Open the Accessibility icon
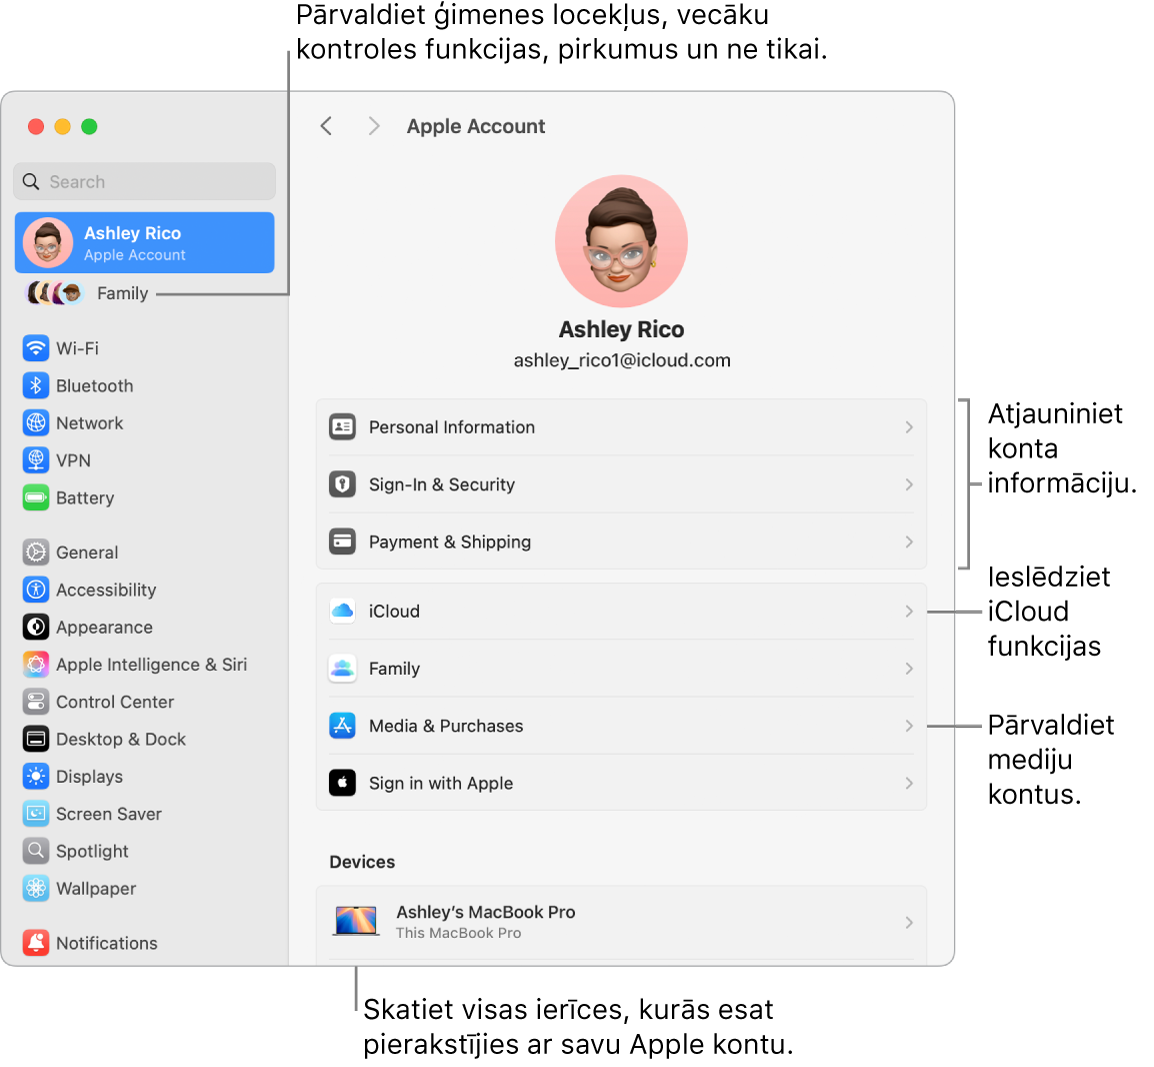This screenshot has width=1154, height=1067. point(35,590)
